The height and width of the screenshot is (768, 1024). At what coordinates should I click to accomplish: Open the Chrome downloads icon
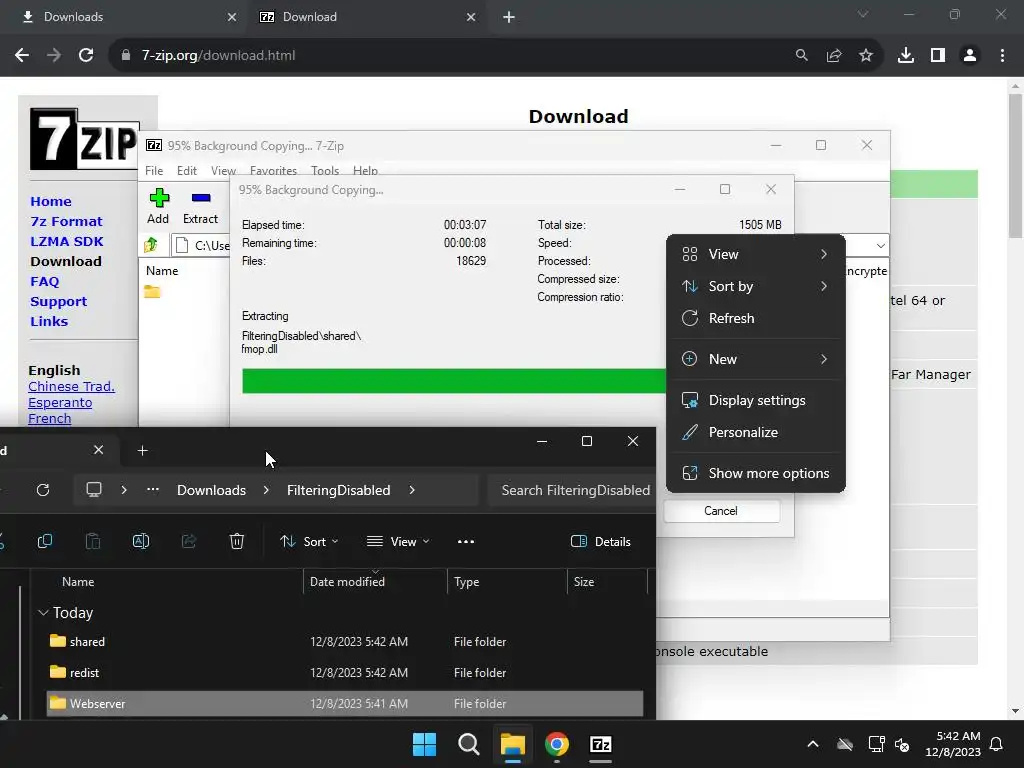point(906,56)
